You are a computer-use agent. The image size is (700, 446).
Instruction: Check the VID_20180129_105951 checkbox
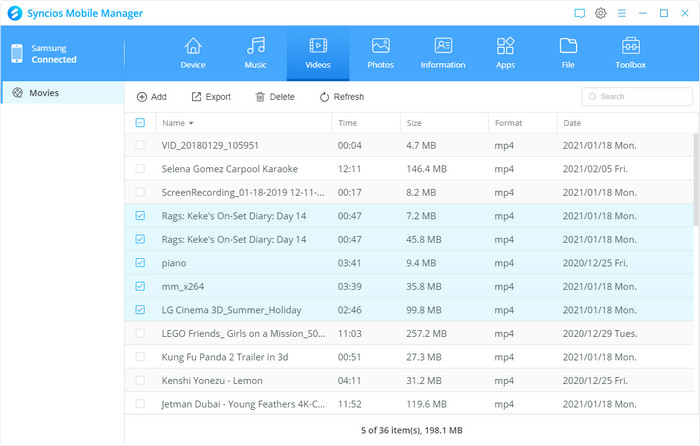pyautogui.click(x=140, y=145)
